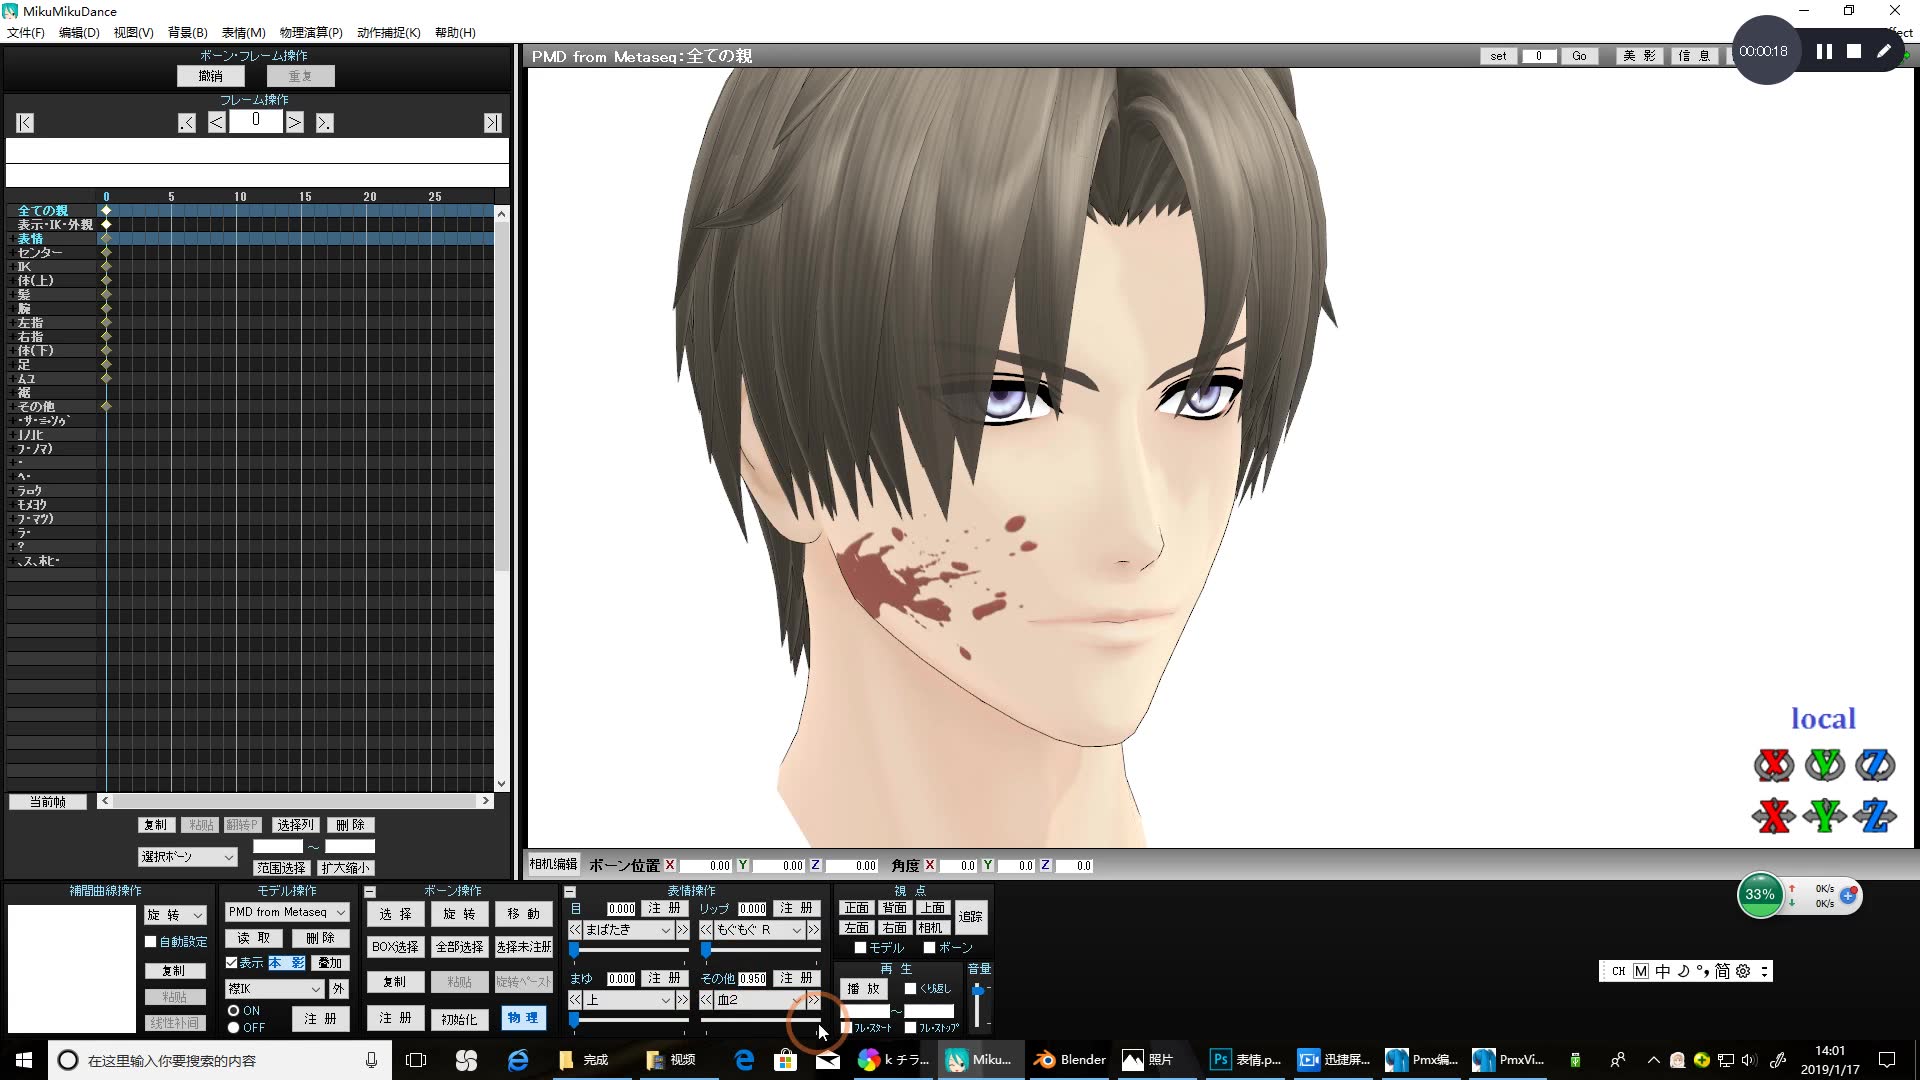Viewport: 1920px width, 1080px height.
Task: Click the current frame number field
Action: coord(256,121)
